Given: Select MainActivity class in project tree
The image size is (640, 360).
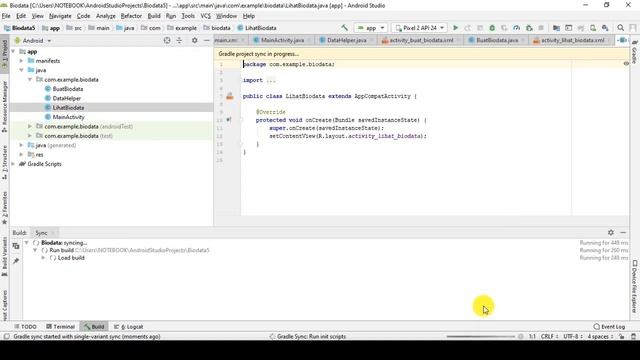Looking at the screenshot, I should [x=68, y=117].
